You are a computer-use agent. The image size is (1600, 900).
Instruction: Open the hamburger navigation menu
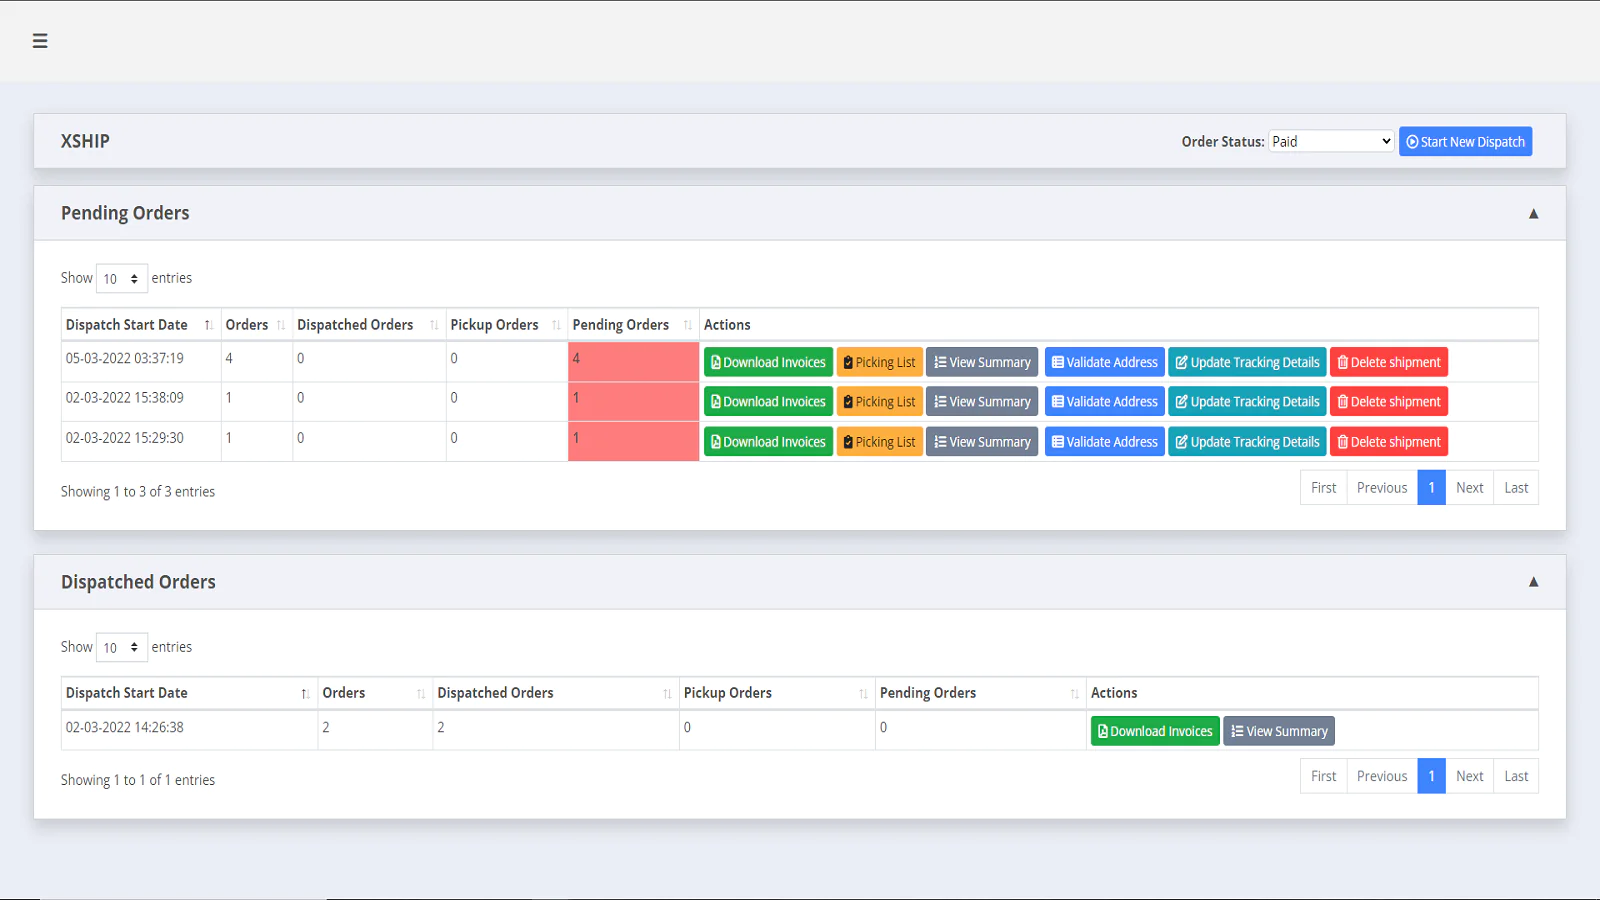pyautogui.click(x=40, y=41)
